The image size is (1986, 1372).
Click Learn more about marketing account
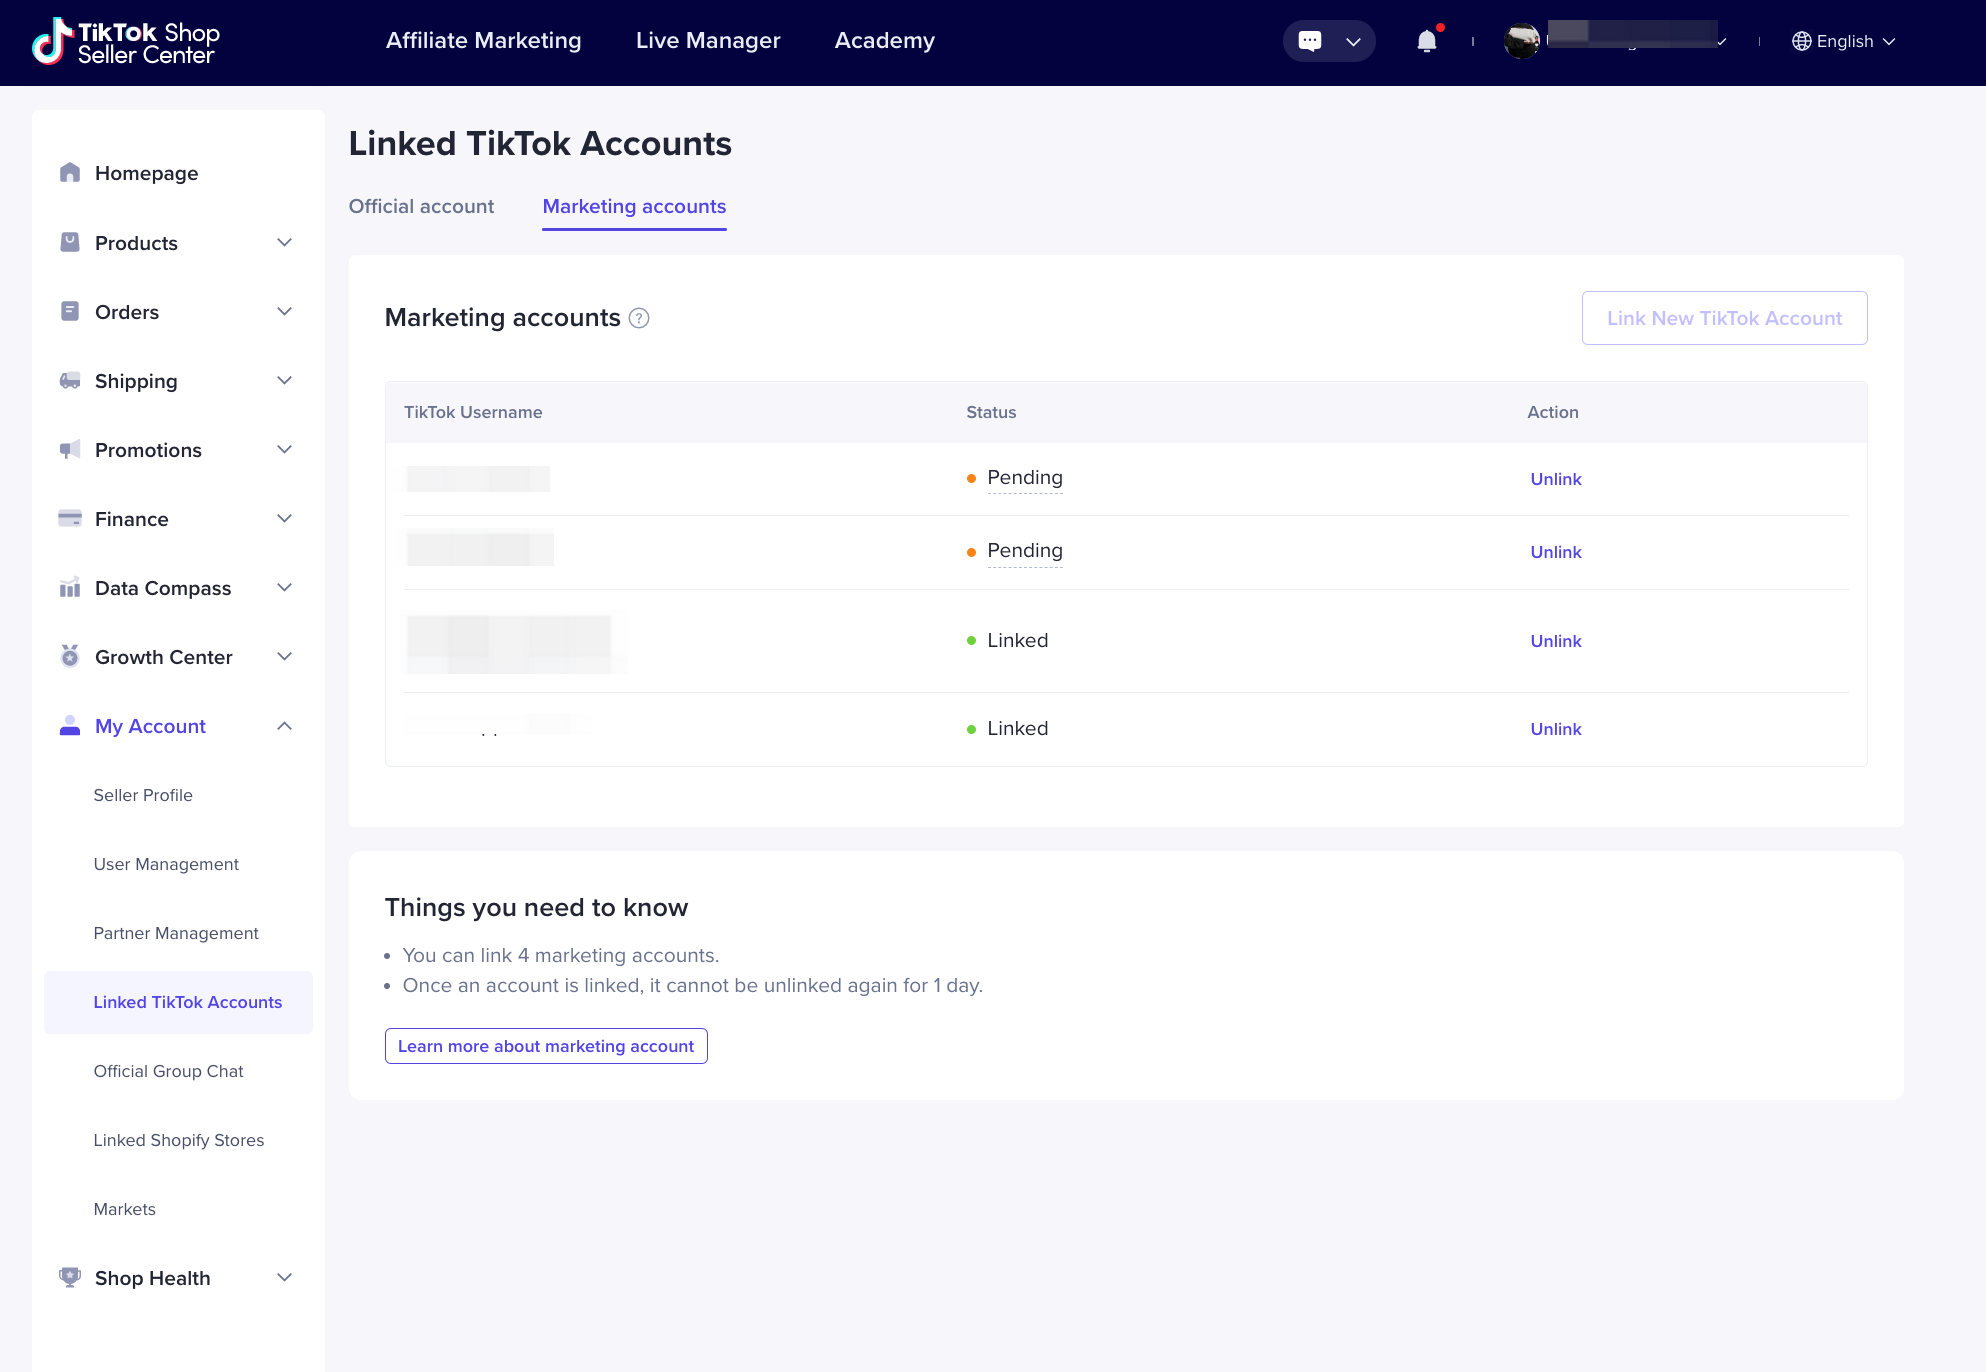click(x=546, y=1046)
